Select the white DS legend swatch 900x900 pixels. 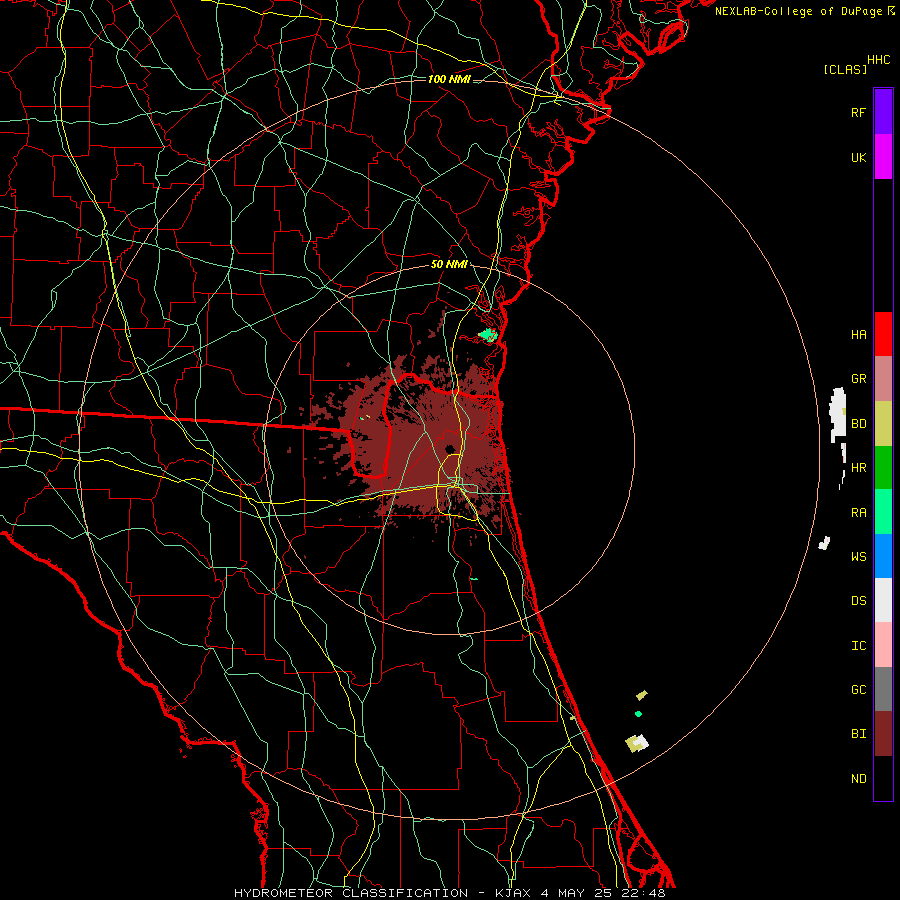883,600
